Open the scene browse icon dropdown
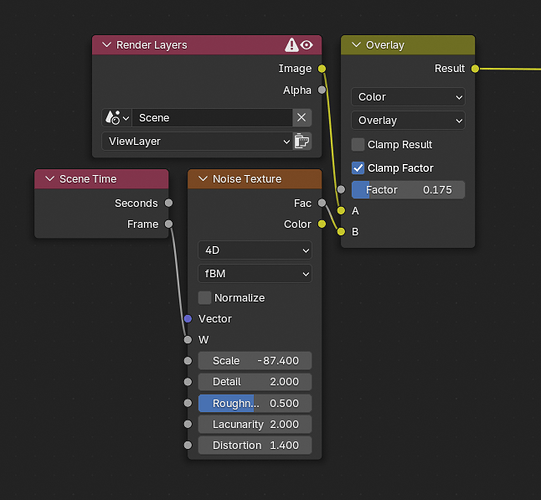This screenshot has width=541, height=500. pyautogui.click(x=117, y=118)
